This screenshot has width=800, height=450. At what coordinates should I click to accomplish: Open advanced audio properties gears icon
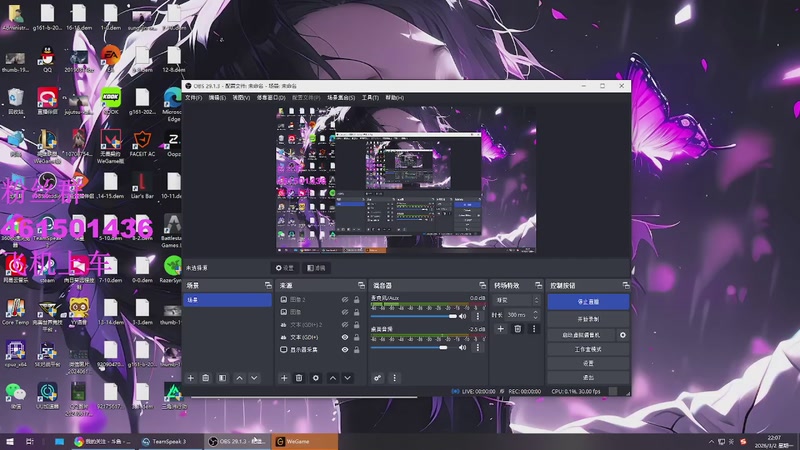378,378
